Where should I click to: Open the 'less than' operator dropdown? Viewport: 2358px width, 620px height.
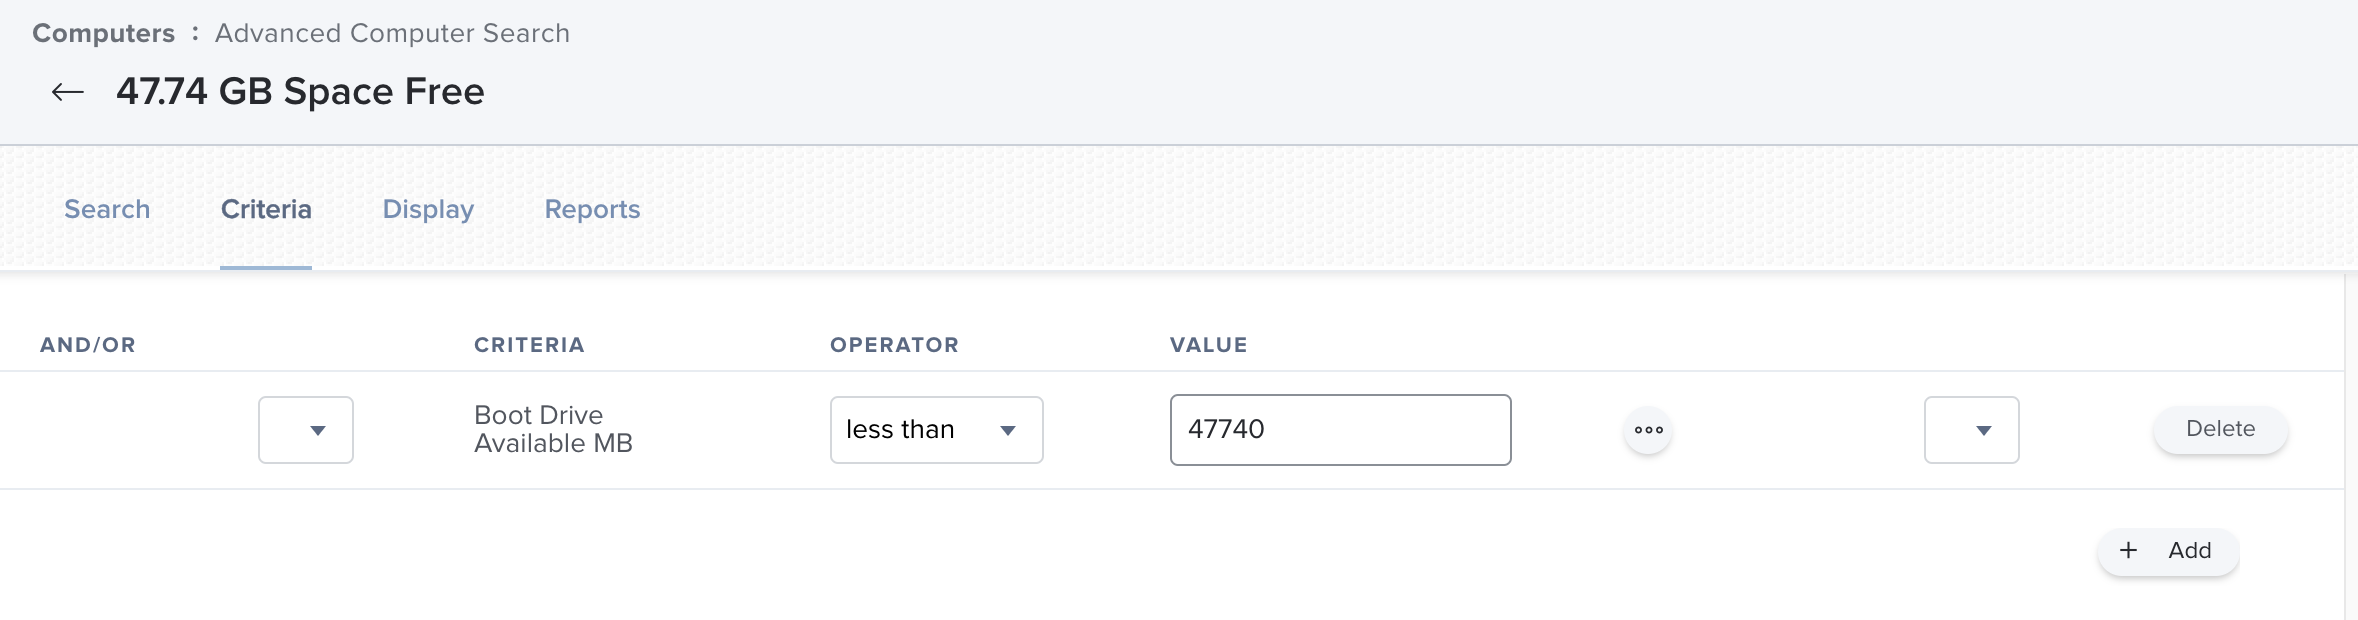(936, 430)
